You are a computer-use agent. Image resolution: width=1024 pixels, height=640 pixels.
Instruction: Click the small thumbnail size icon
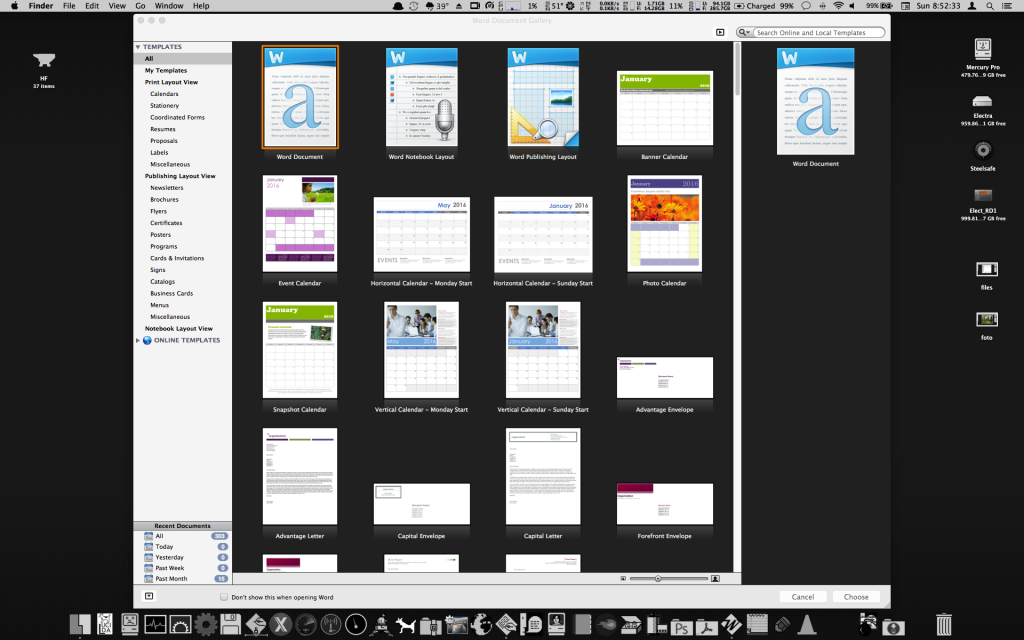click(x=623, y=579)
